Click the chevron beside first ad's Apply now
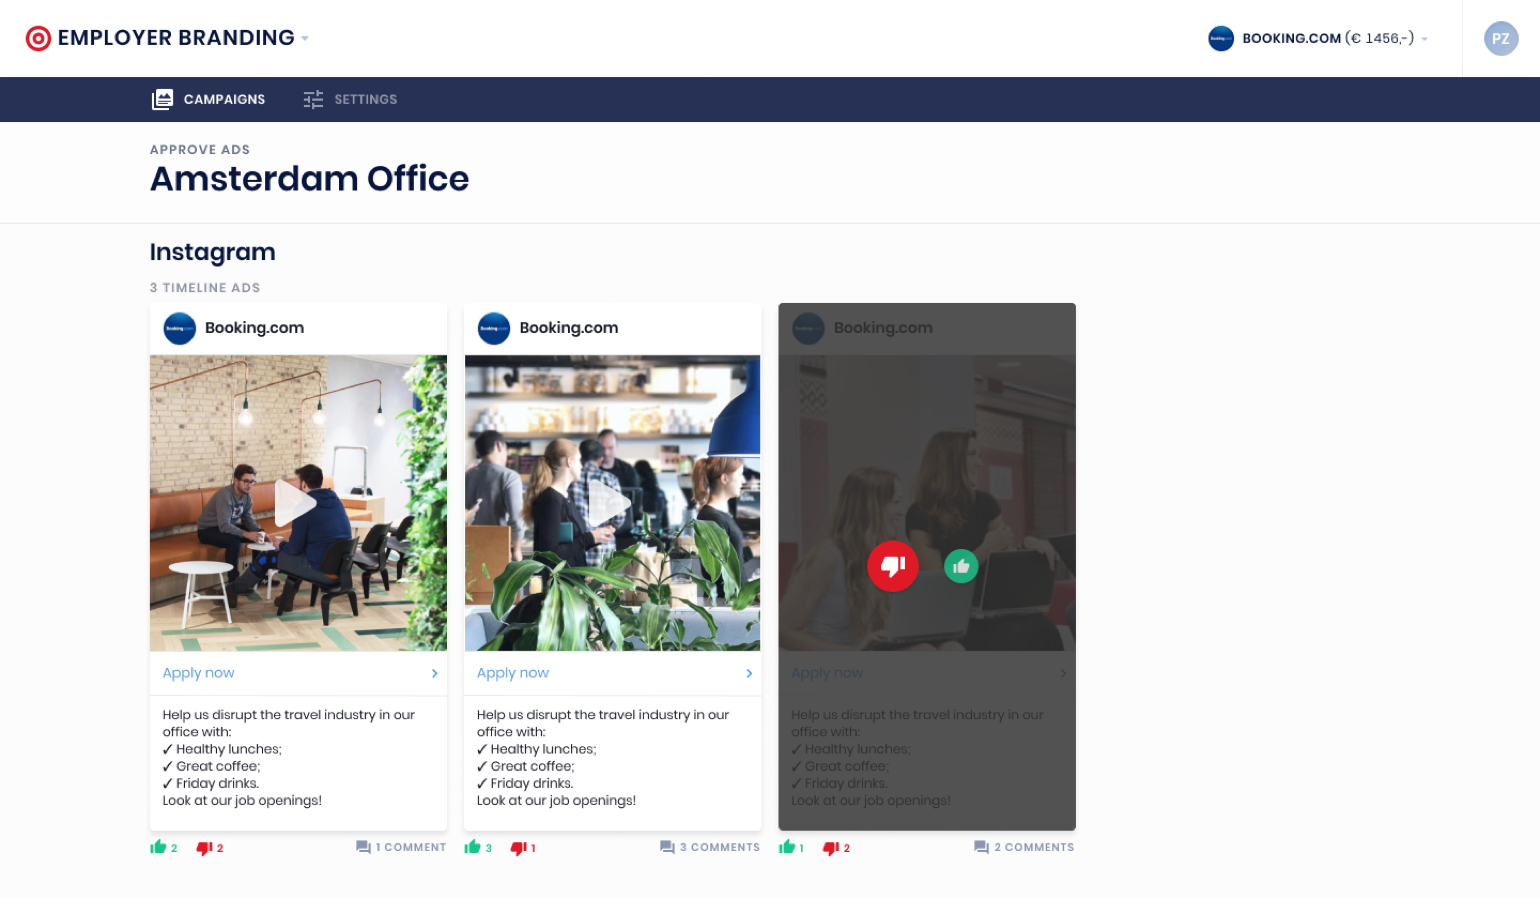 (434, 673)
